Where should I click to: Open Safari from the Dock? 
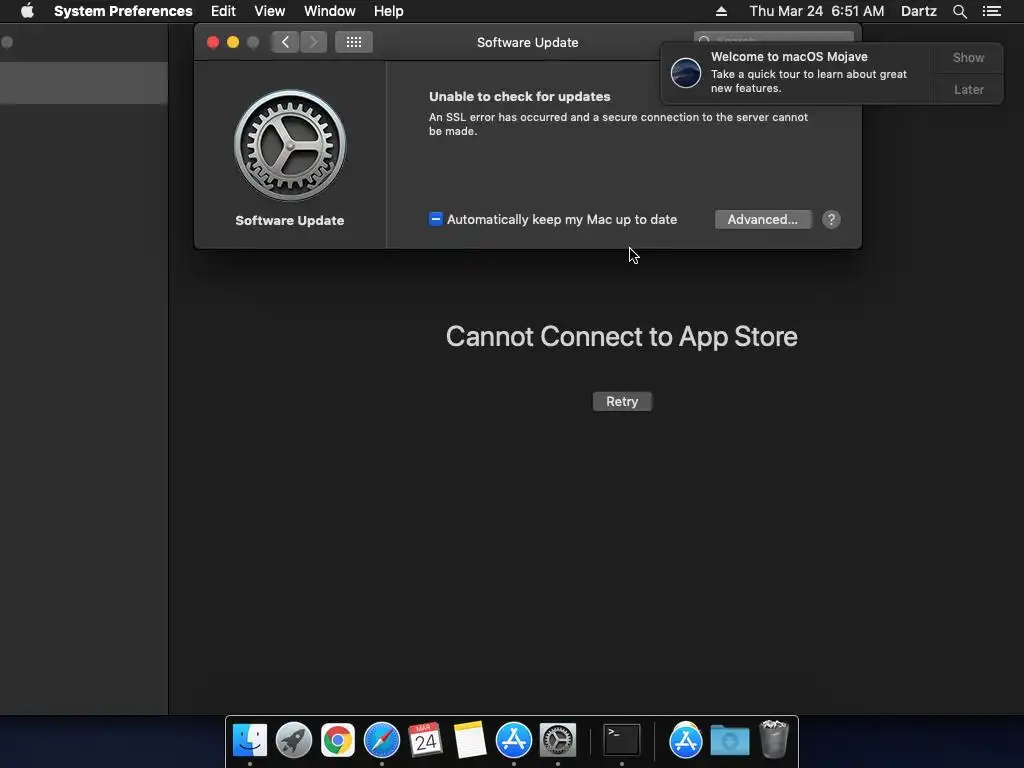[x=382, y=741]
